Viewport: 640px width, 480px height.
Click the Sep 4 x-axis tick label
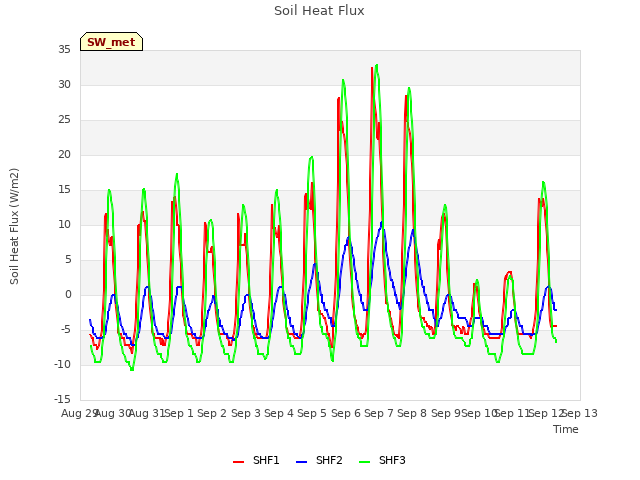(x=279, y=413)
